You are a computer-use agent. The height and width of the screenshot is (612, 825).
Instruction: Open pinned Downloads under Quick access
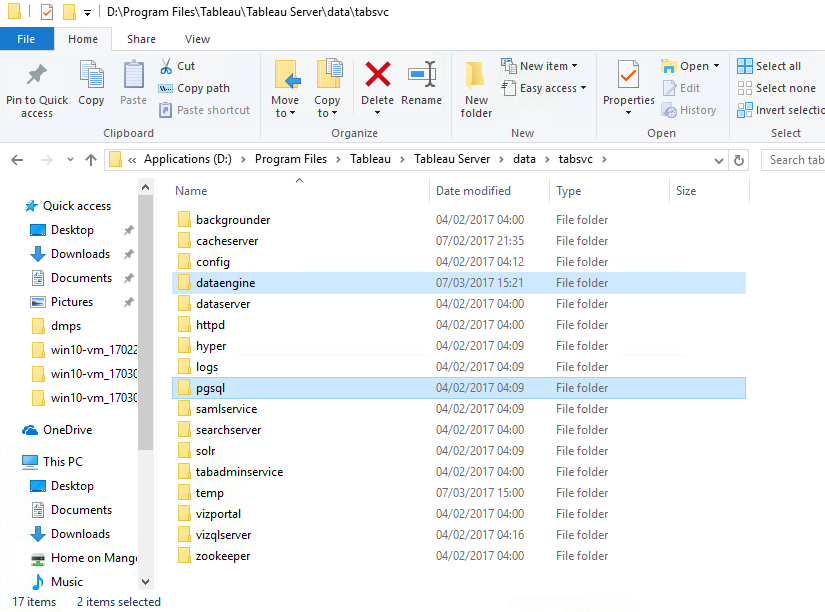tap(80, 254)
